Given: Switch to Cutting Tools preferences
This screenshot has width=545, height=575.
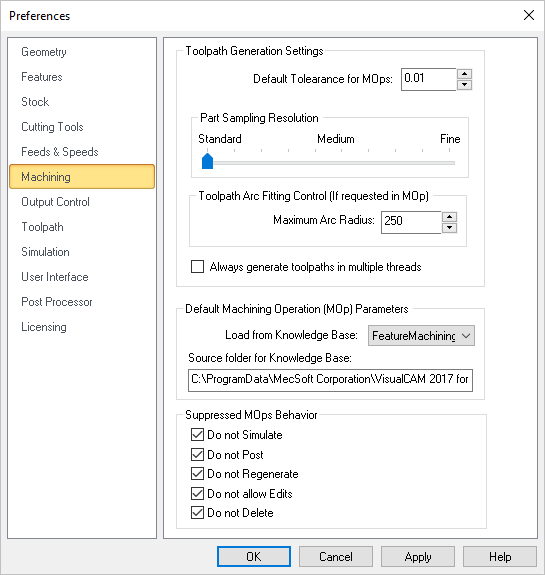Looking at the screenshot, I should pos(52,127).
